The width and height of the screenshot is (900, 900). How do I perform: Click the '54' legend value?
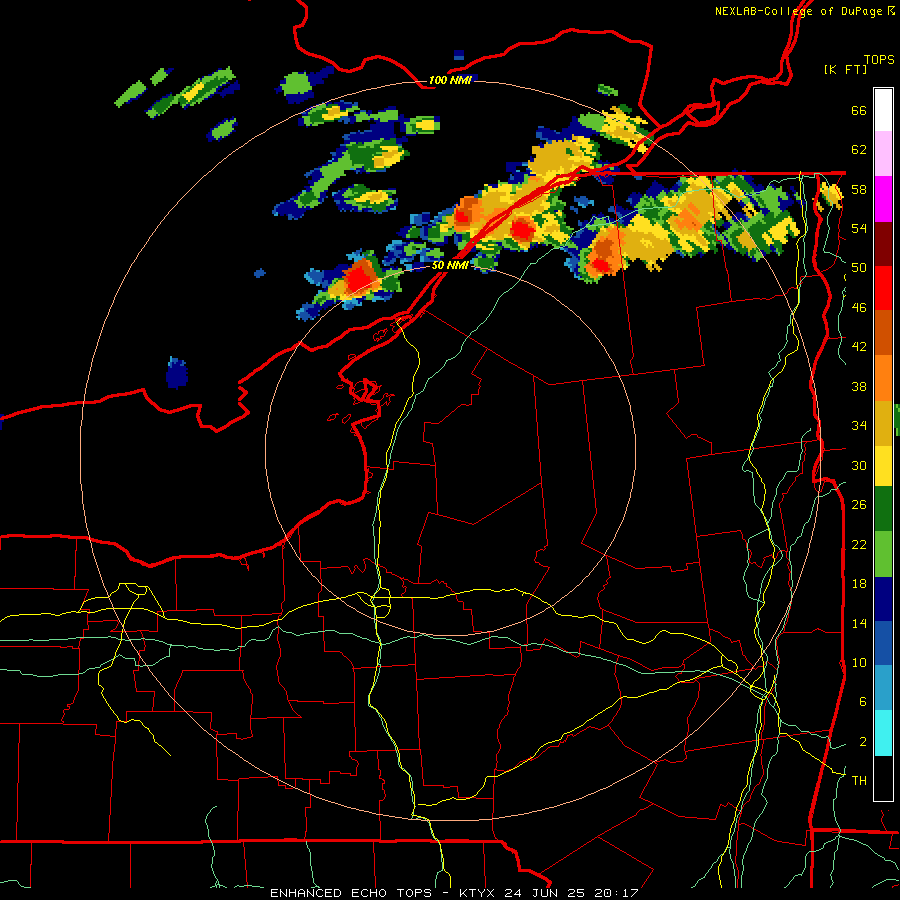(x=859, y=228)
